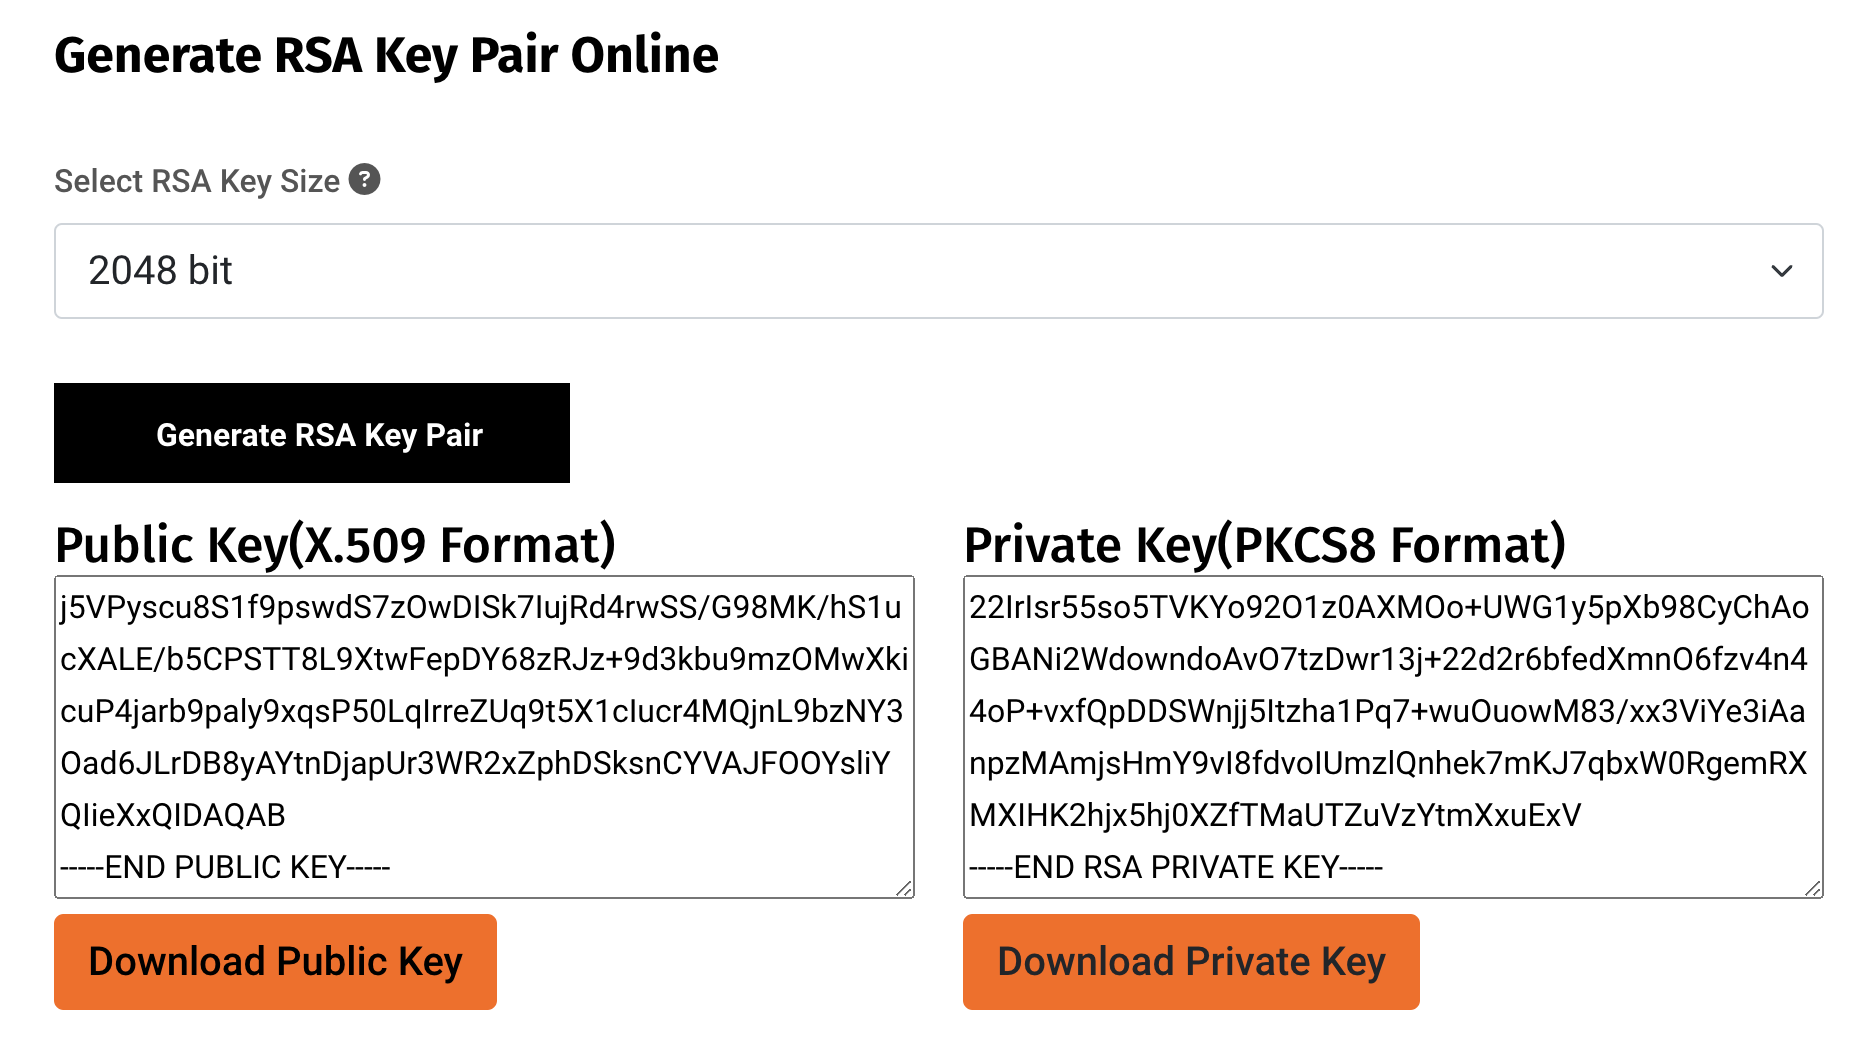Download the public key
Screen dimensions: 1860x1040
pyautogui.click(x=275, y=961)
